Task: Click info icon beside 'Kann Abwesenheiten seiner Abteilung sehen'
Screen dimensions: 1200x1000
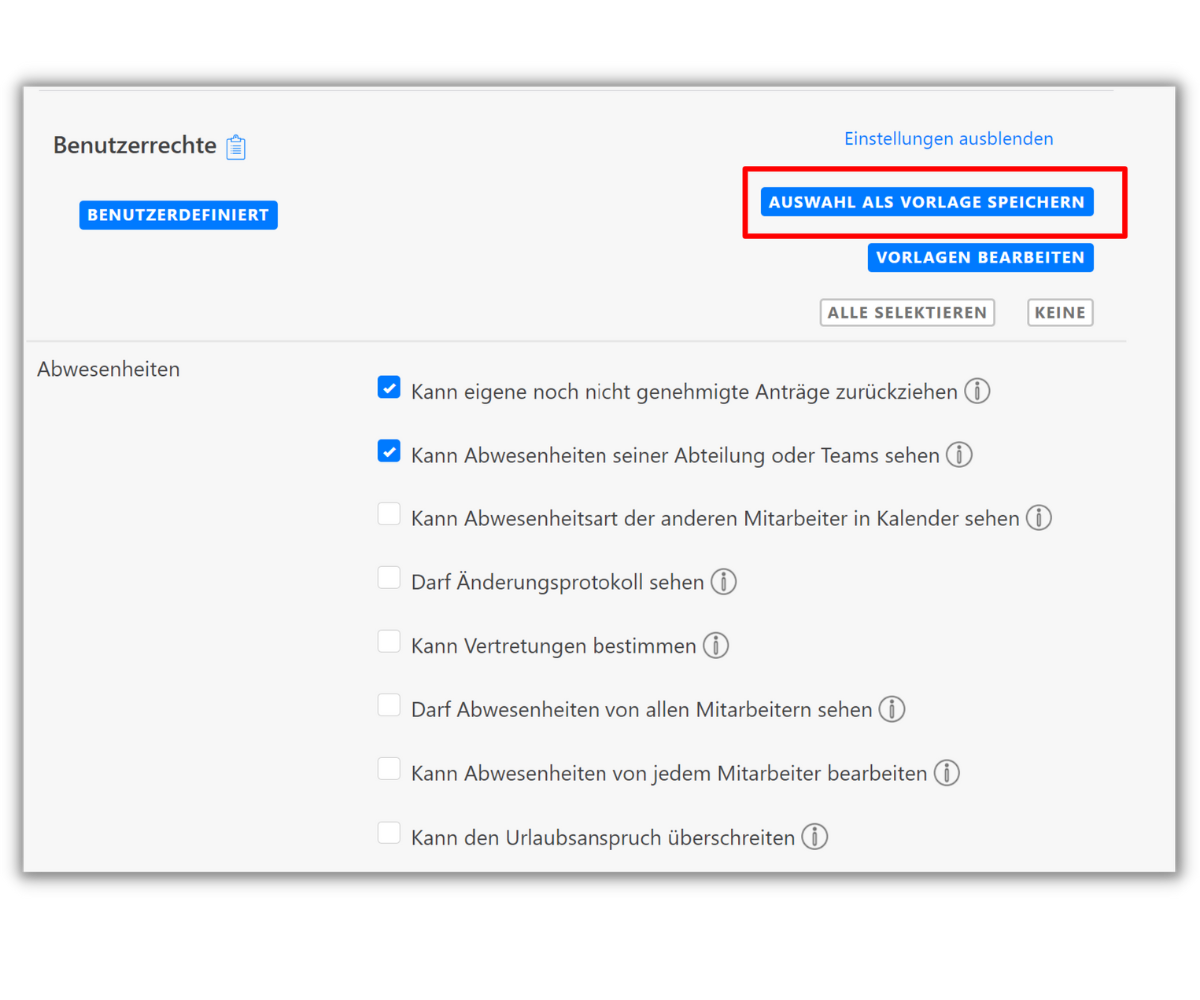Action: [958, 454]
